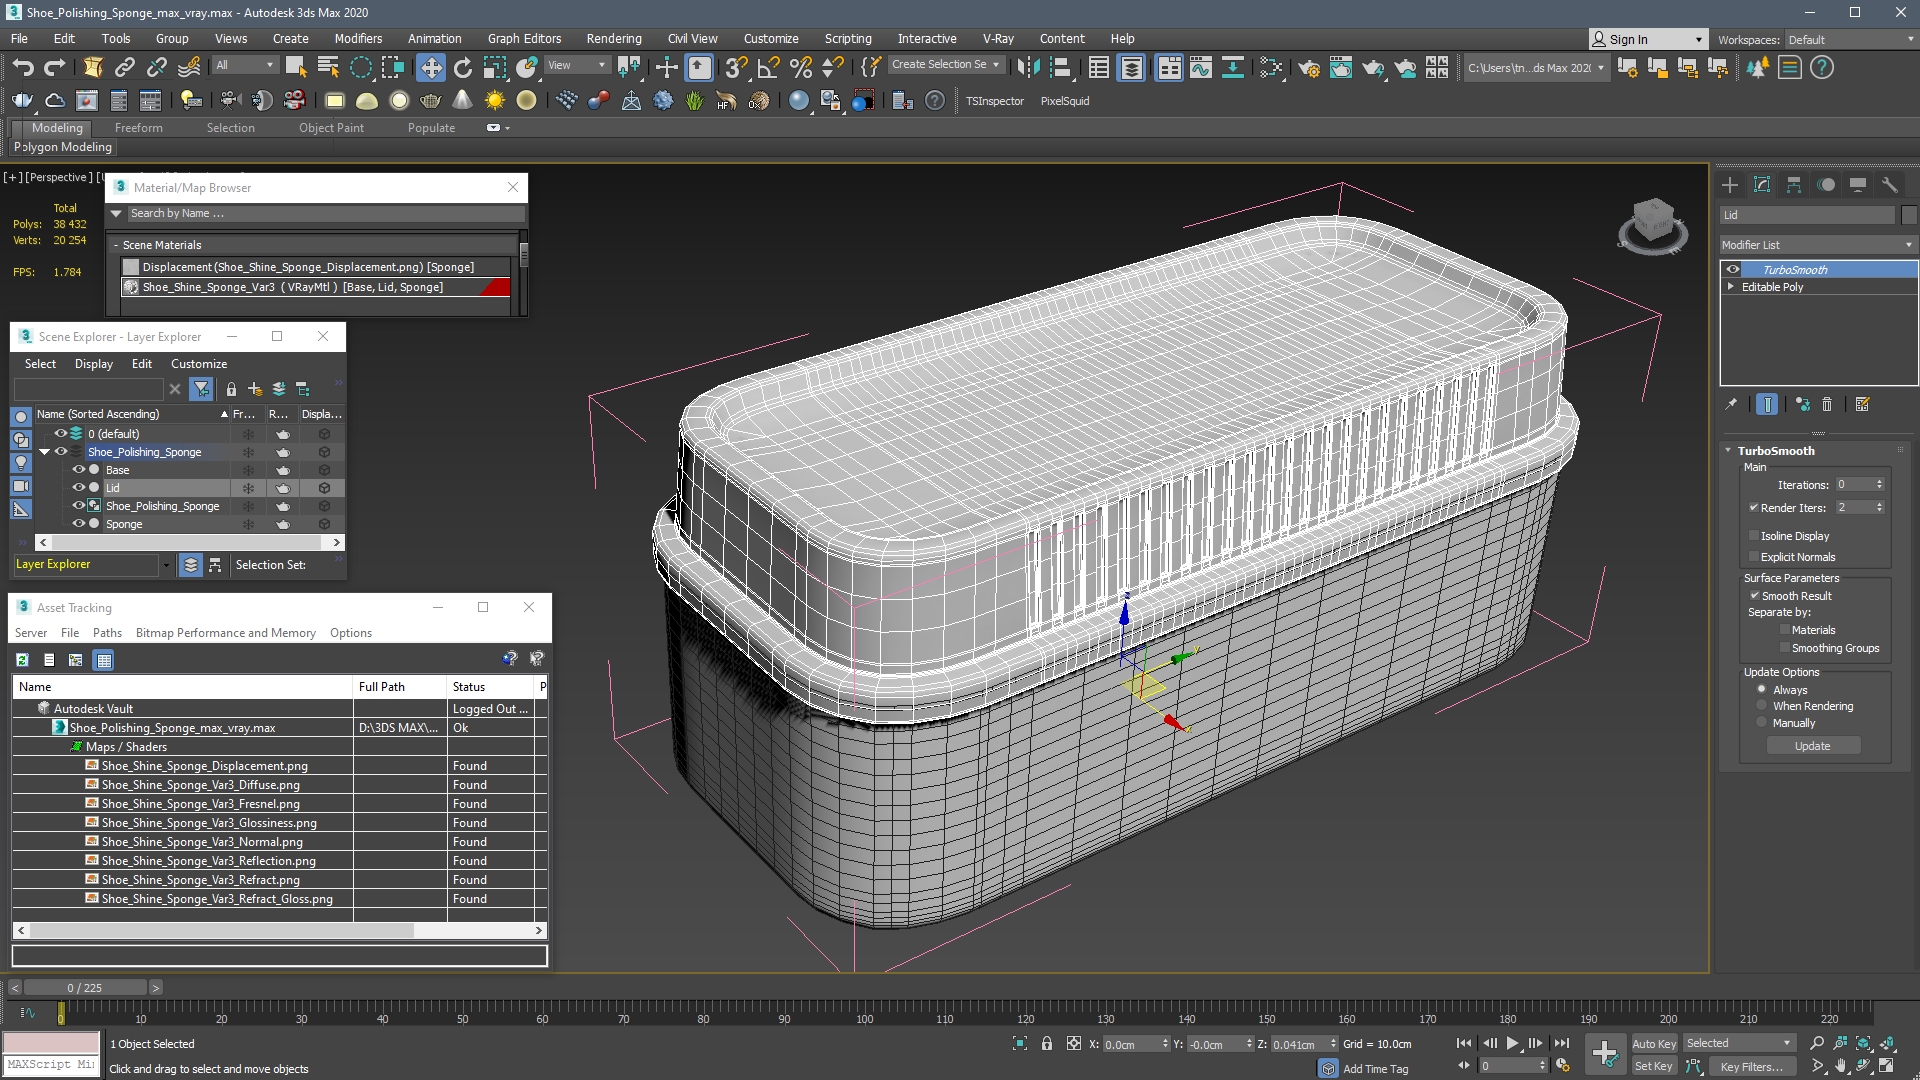Click the Auto Key button

coord(1654,1043)
